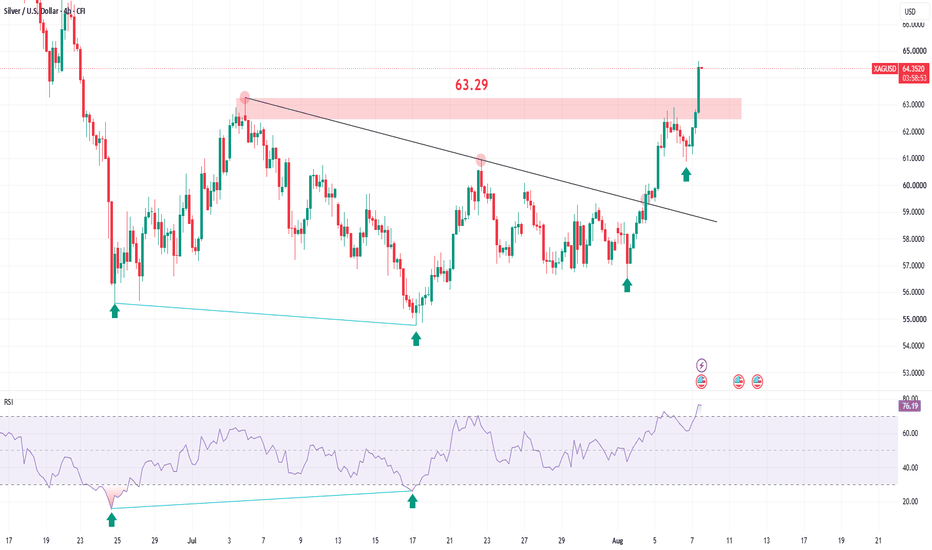
Task: Click the XAGUSD symbol price label
Action: (884, 69)
